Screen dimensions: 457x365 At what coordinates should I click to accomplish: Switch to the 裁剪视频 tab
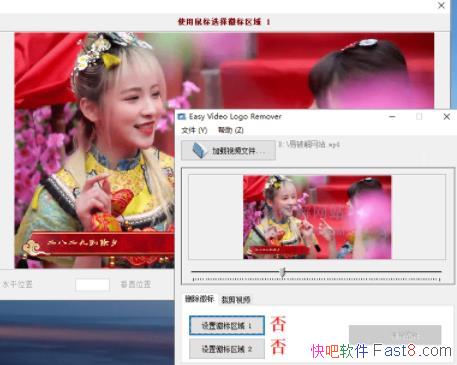click(x=236, y=300)
